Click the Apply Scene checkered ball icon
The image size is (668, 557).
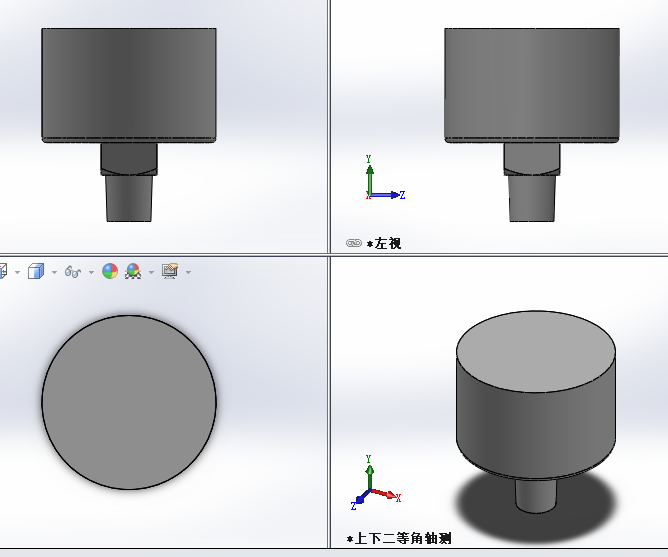[x=133, y=271]
